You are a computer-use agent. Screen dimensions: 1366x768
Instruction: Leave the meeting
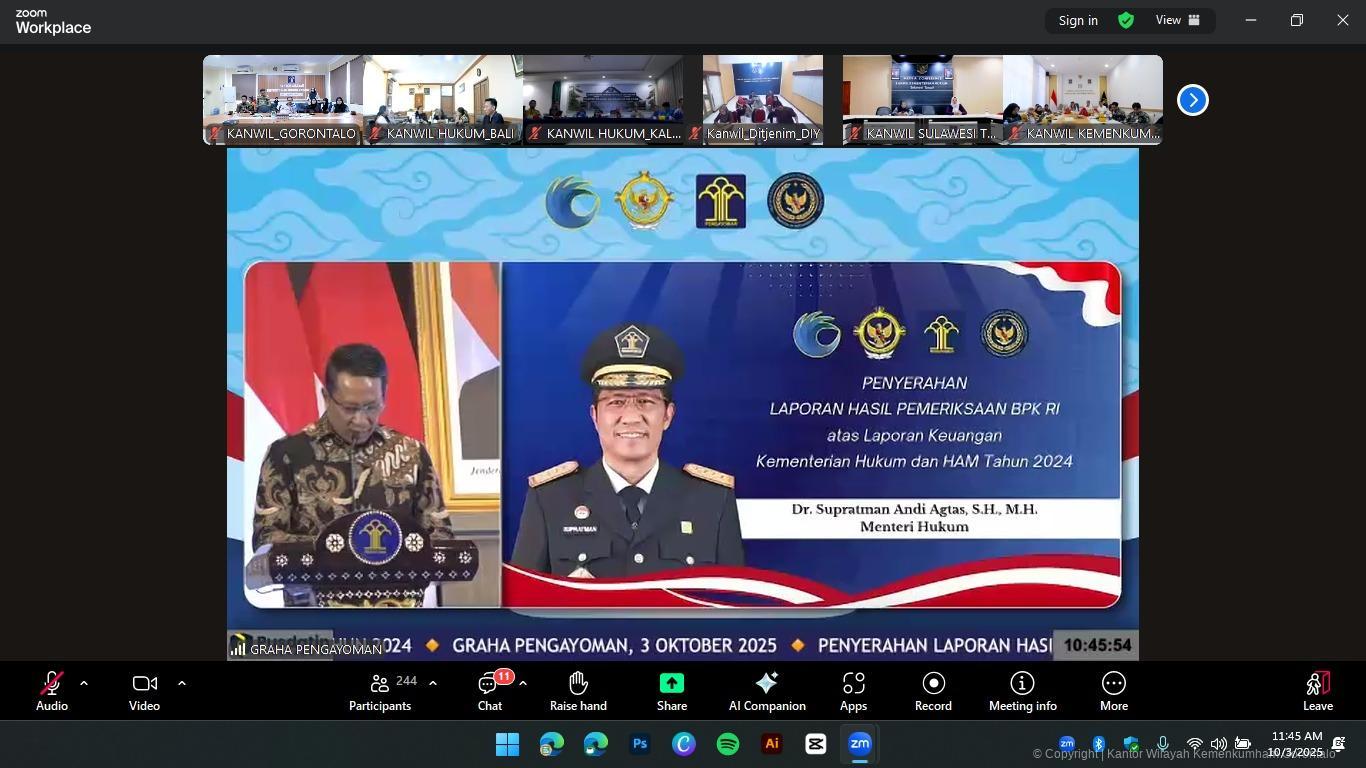(1317, 691)
